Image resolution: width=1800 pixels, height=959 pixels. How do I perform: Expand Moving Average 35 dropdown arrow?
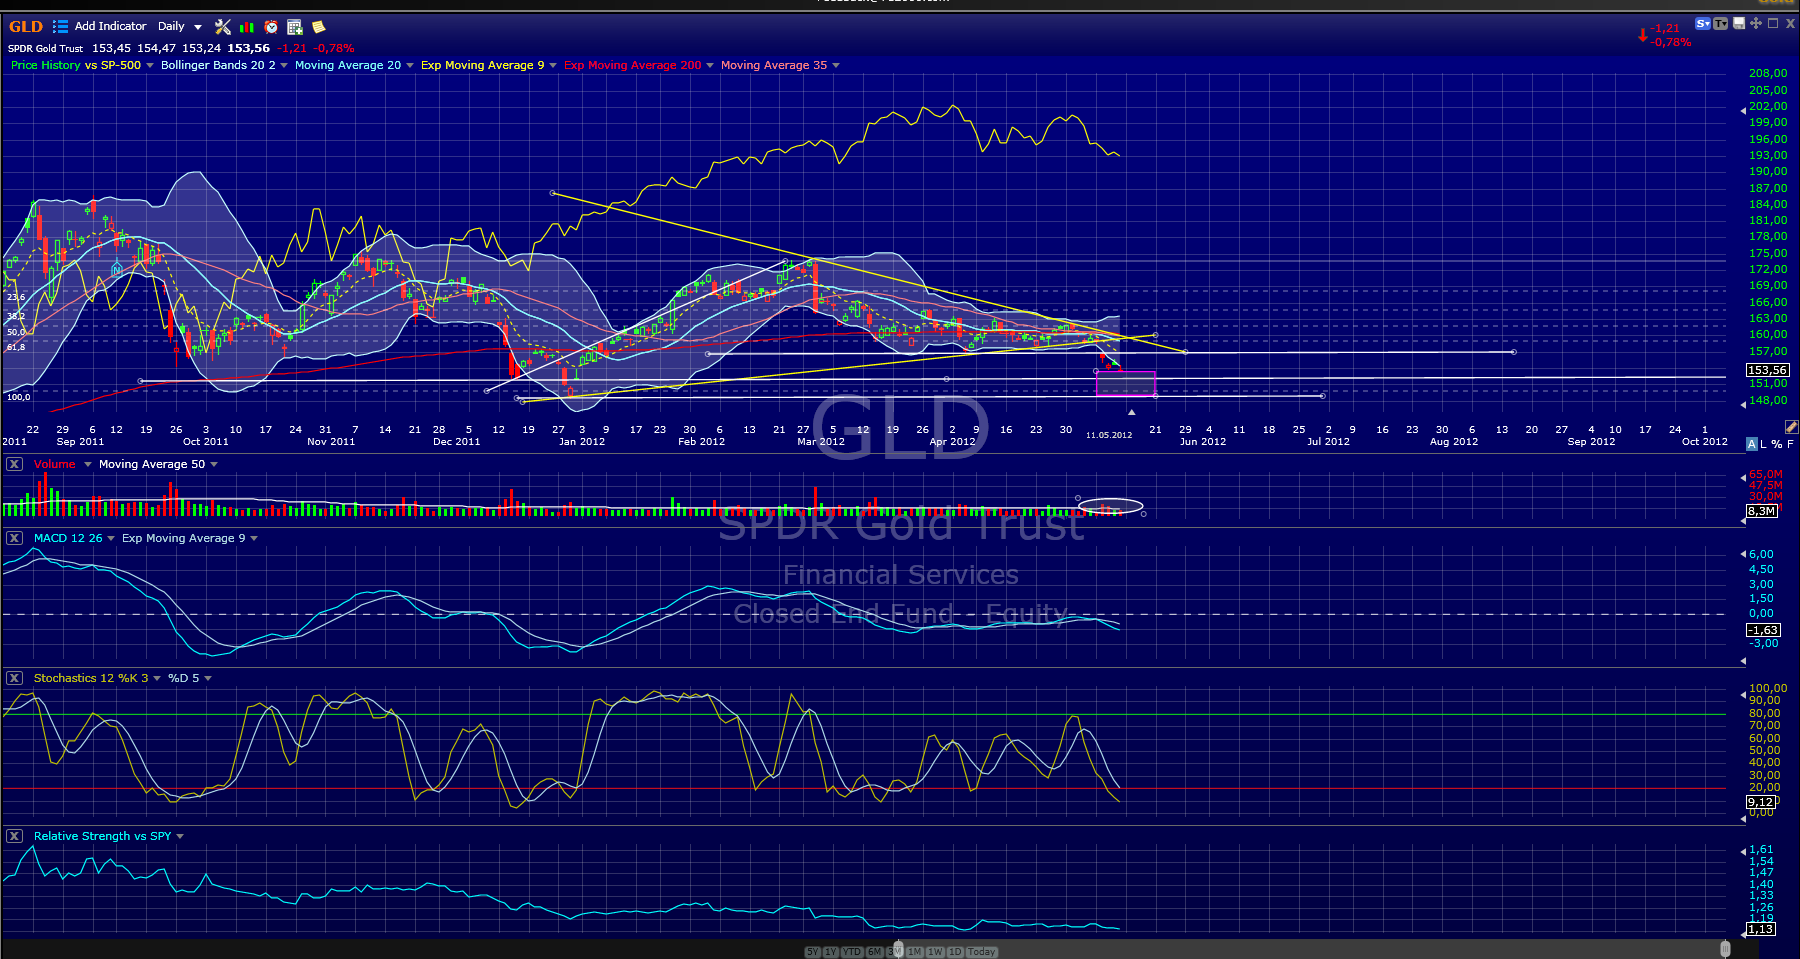click(836, 66)
